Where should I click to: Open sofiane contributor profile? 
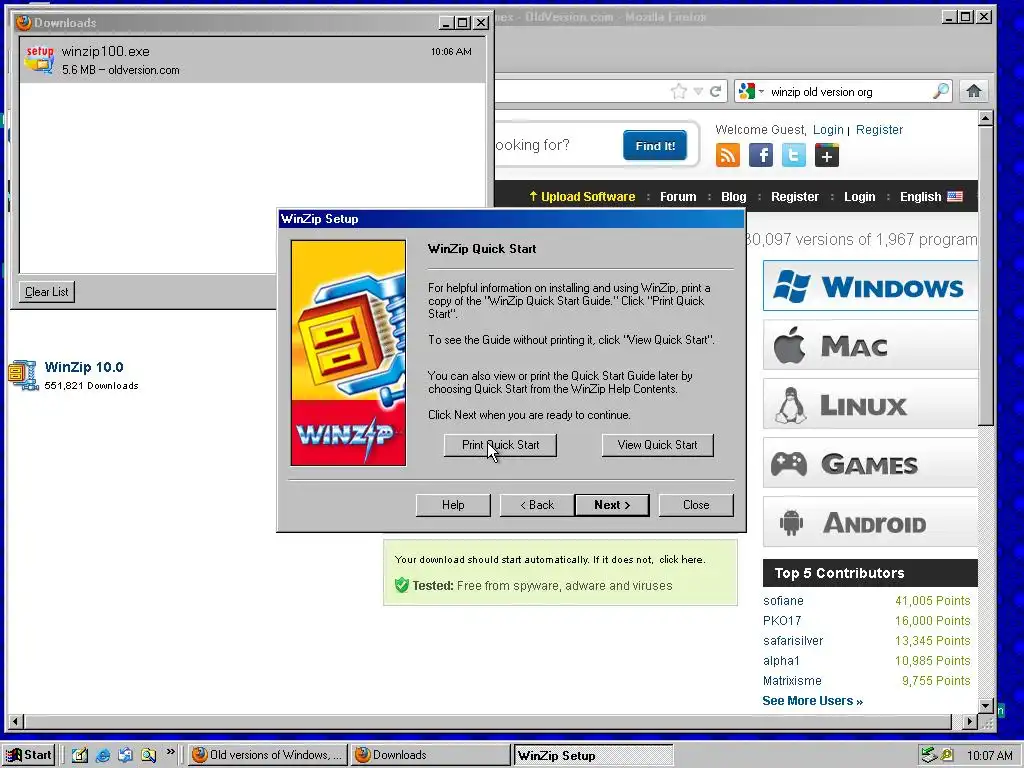tap(783, 601)
